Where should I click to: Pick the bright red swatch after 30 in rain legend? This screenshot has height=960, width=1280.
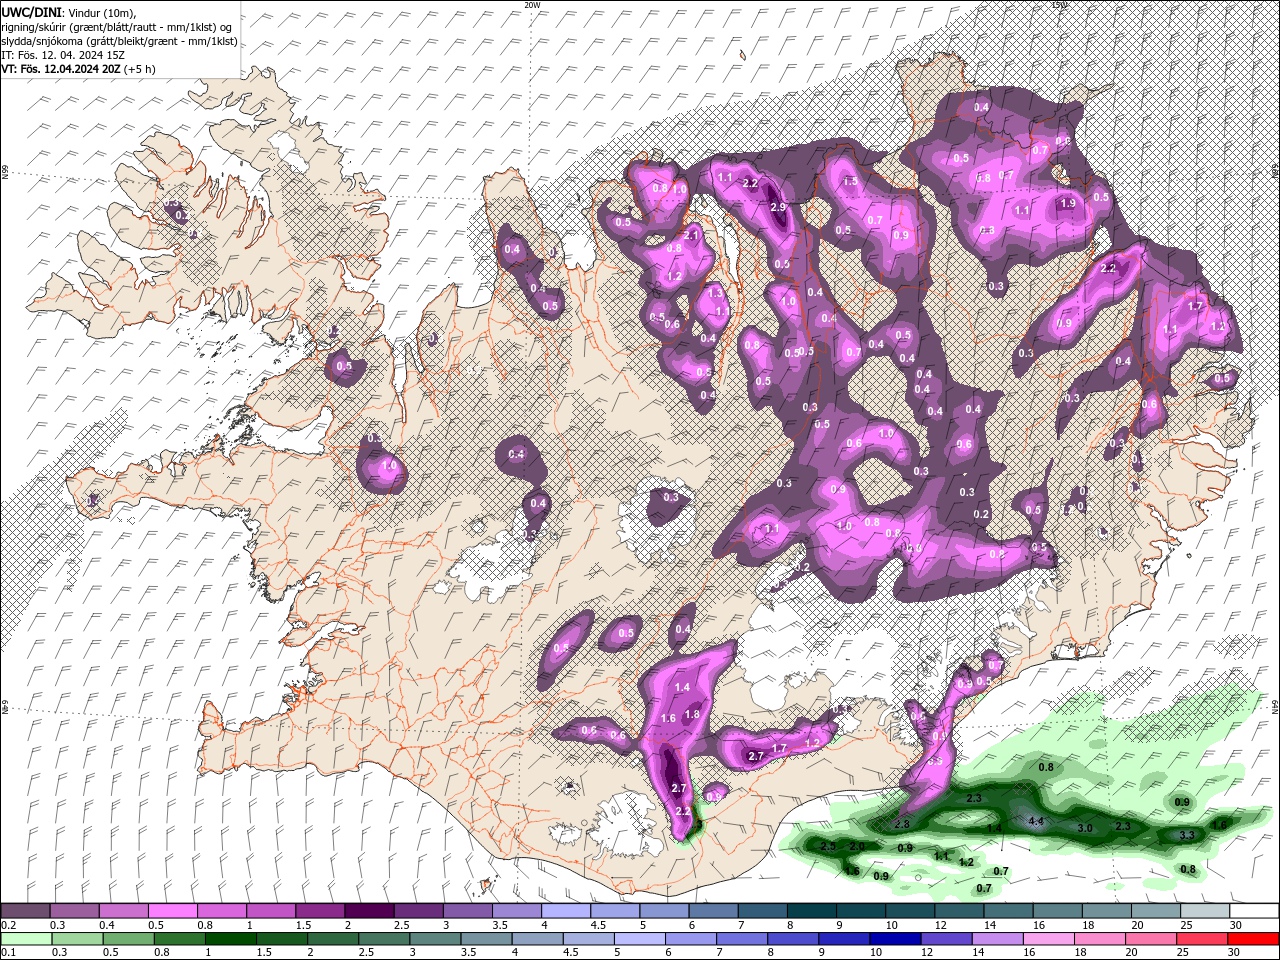point(1255,939)
